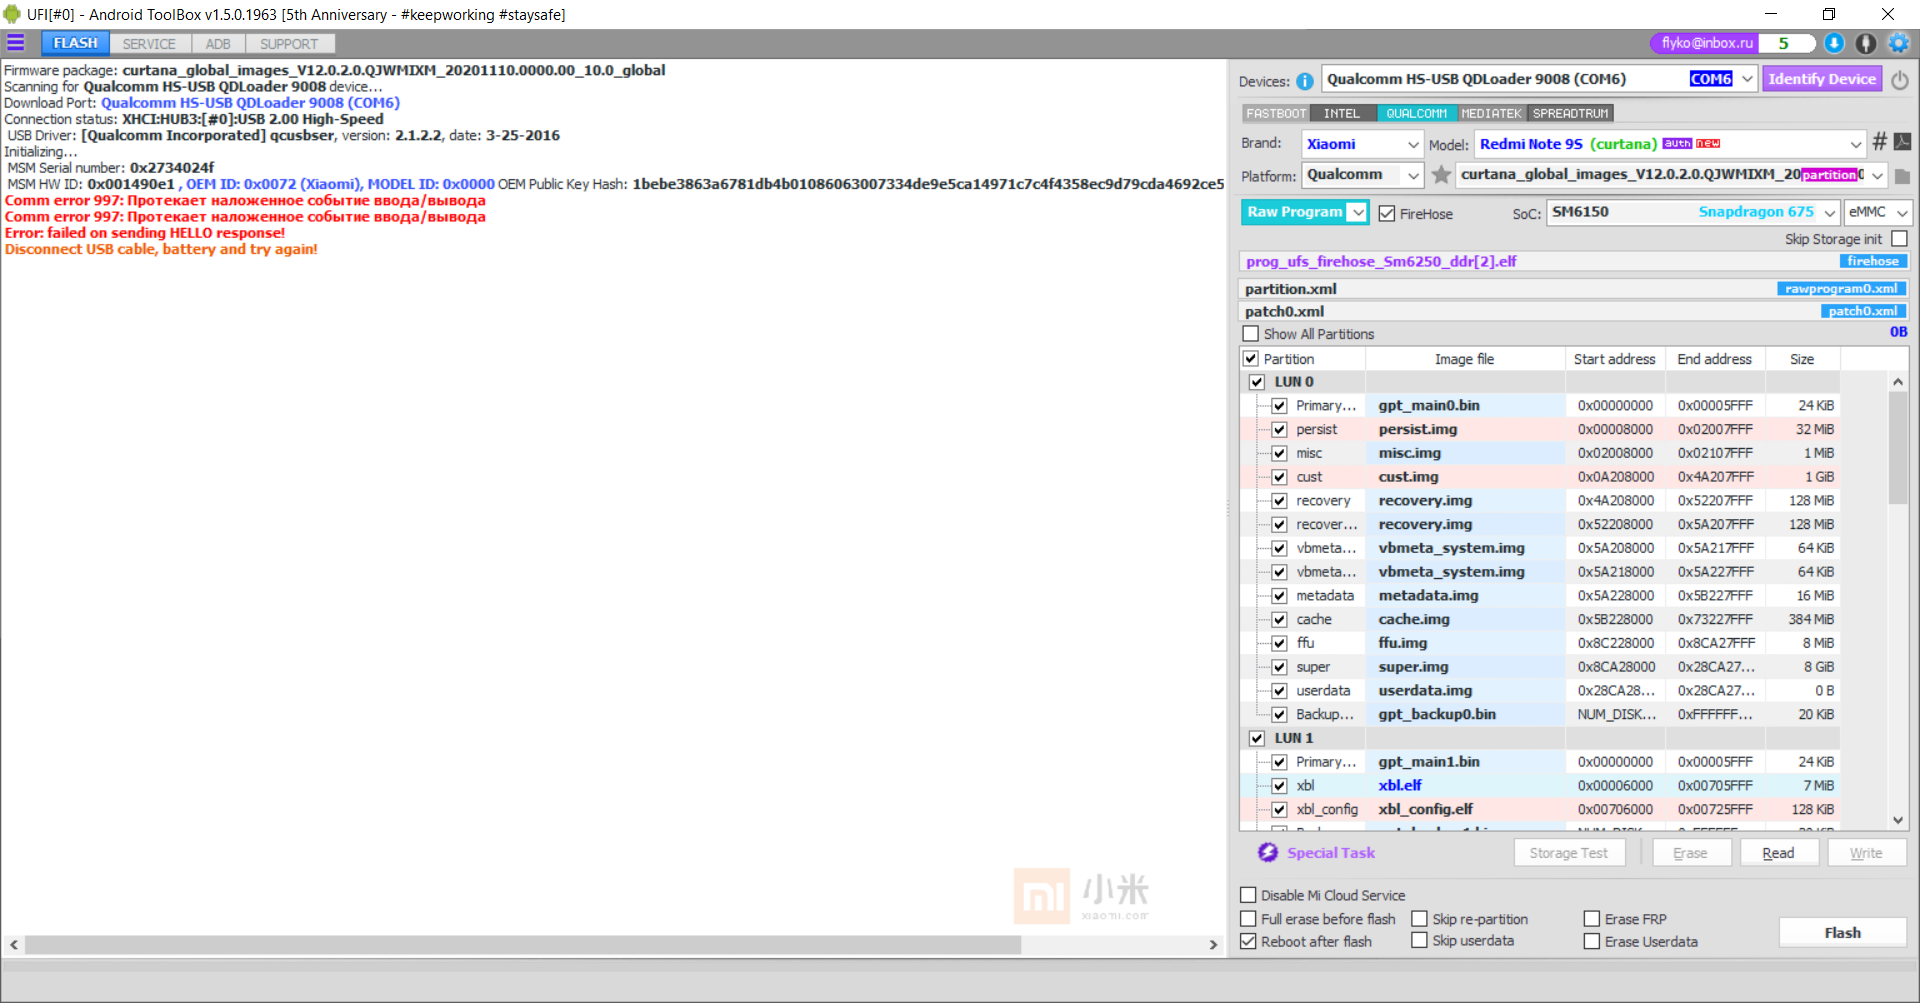Expand the Brand dropdown showing Xiaomi
Image resolution: width=1920 pixels, height=1003 pixels.
pyautogui.click(x=1361, y=144)
